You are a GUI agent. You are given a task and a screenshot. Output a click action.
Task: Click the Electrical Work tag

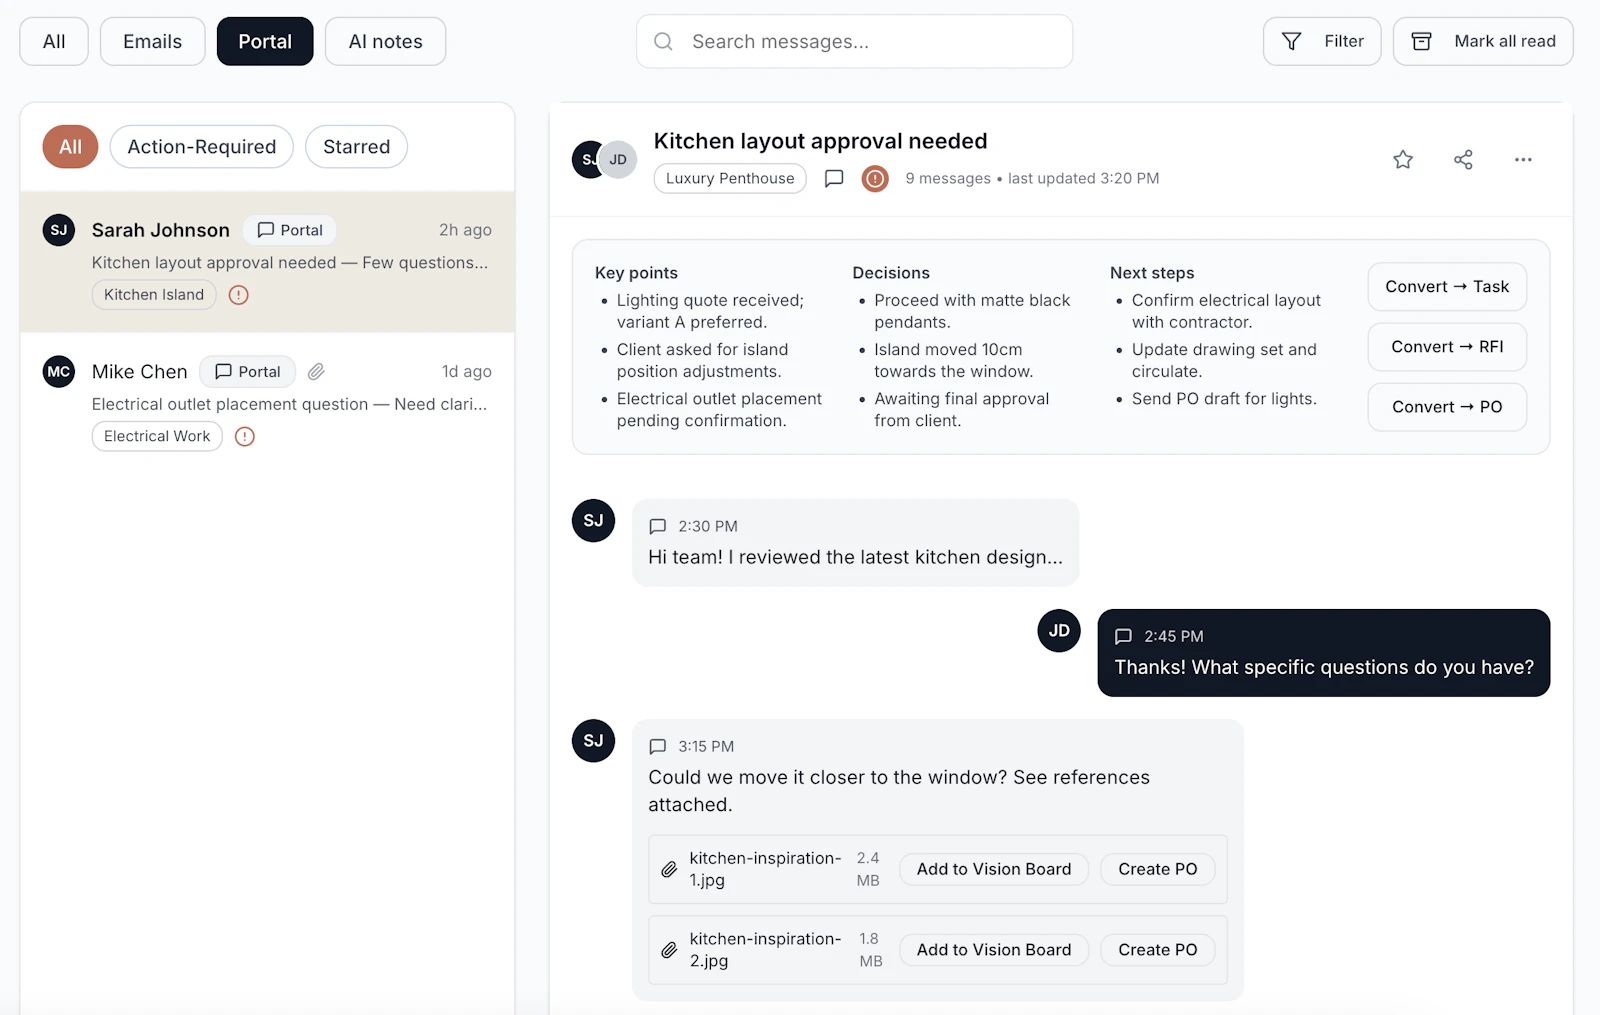point(157,437)
